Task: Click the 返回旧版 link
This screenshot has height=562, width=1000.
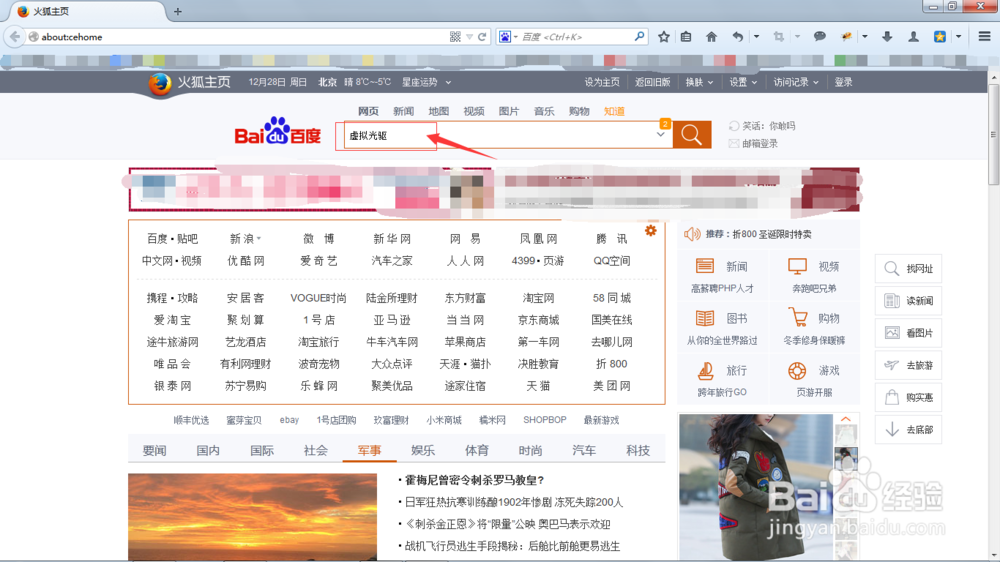Action: tap(652, 82)
